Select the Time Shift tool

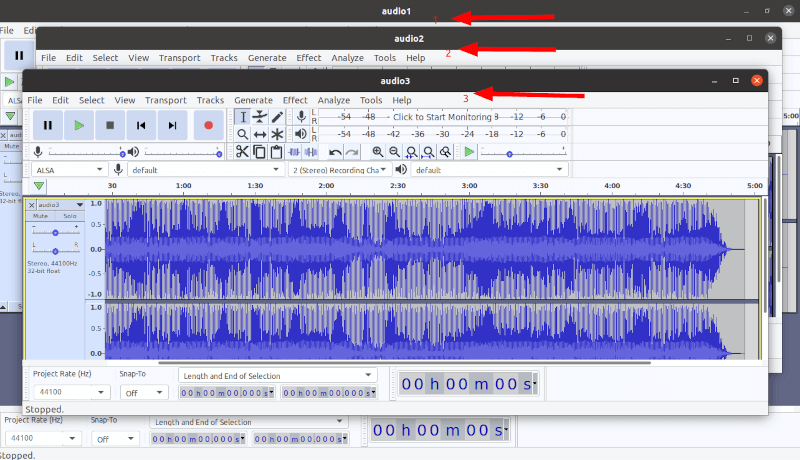(260, 134)
